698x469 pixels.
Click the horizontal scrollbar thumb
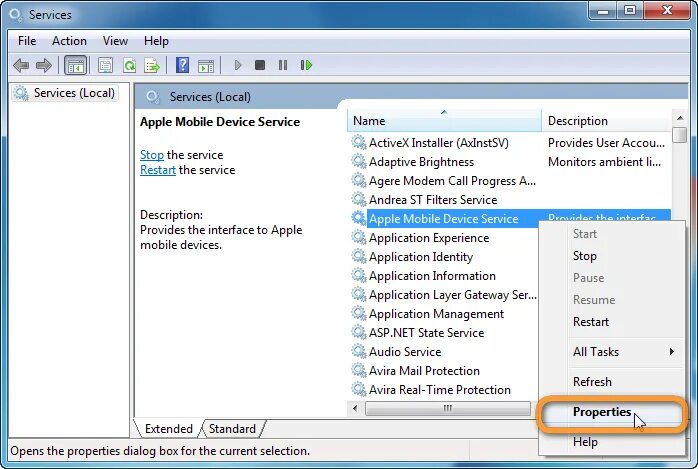(x=447, y=408)
